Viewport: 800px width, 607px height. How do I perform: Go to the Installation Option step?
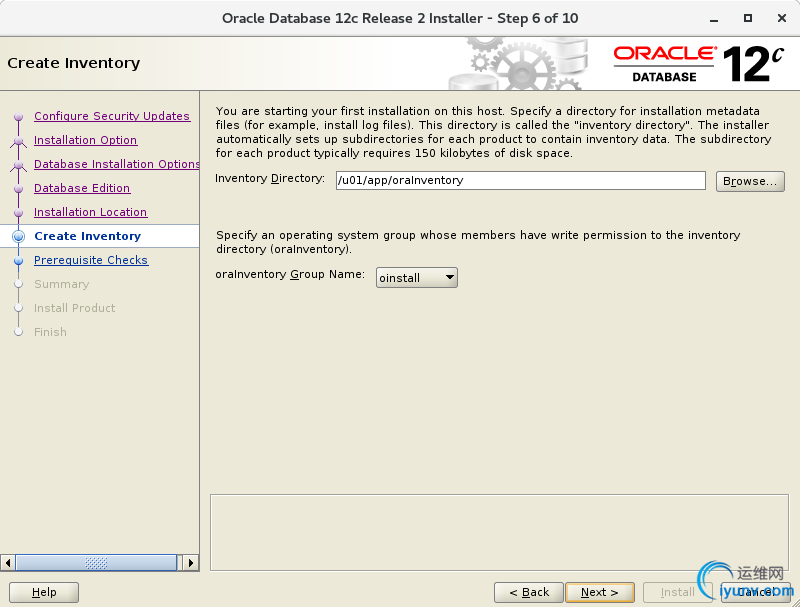tap(85, 140)
